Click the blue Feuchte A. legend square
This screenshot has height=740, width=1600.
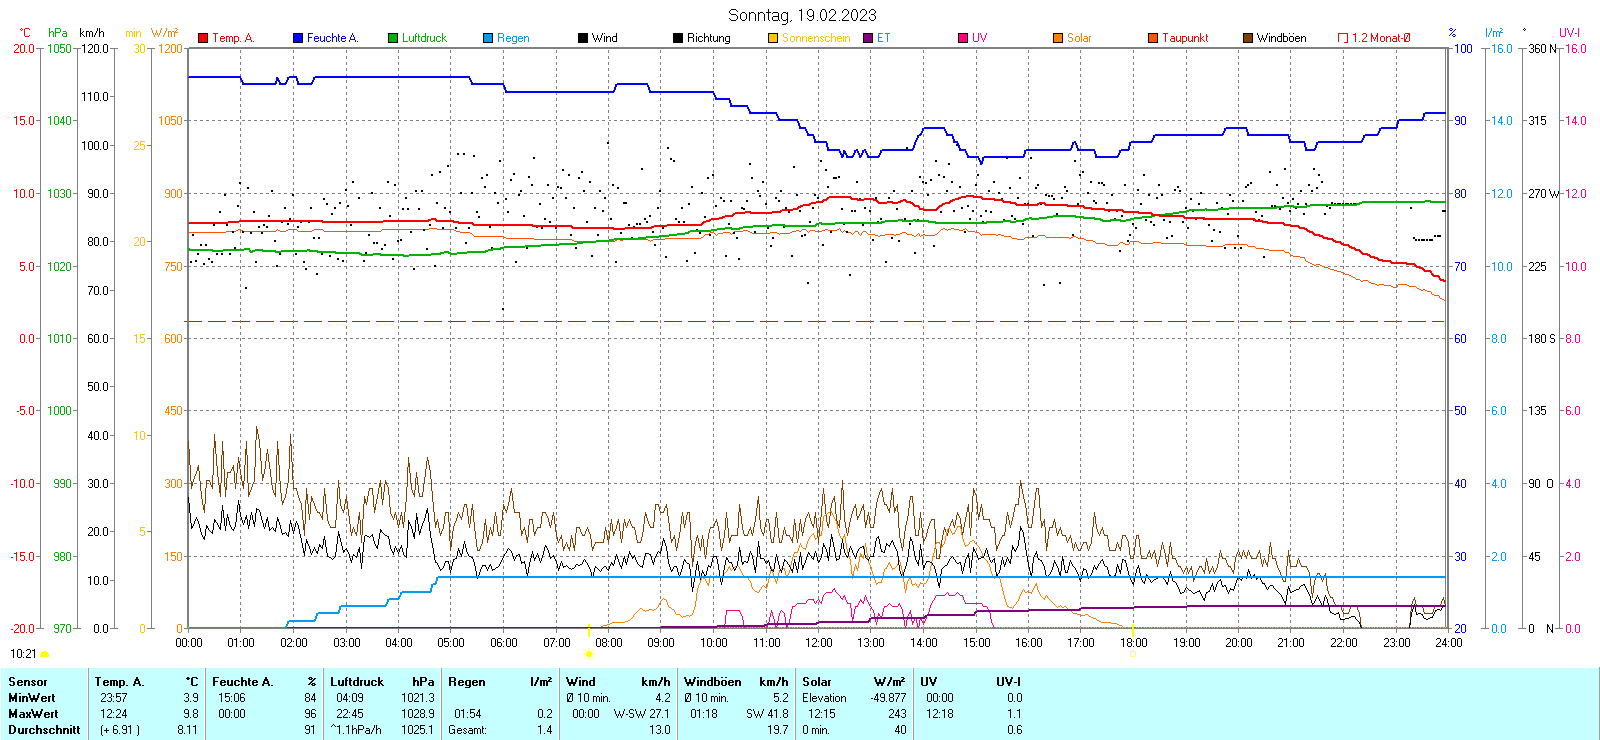point(298,38)
